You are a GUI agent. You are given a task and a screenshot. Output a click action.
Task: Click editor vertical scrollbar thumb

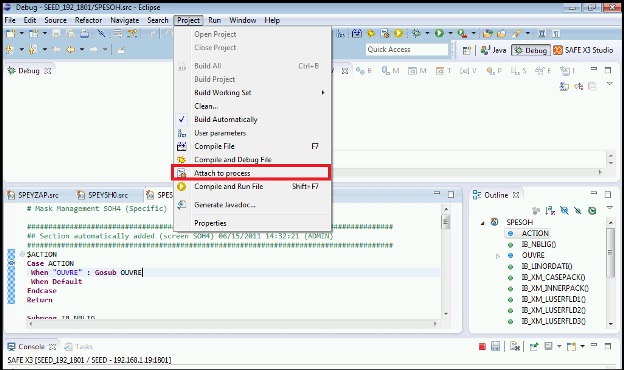click(x=446, y=222)
